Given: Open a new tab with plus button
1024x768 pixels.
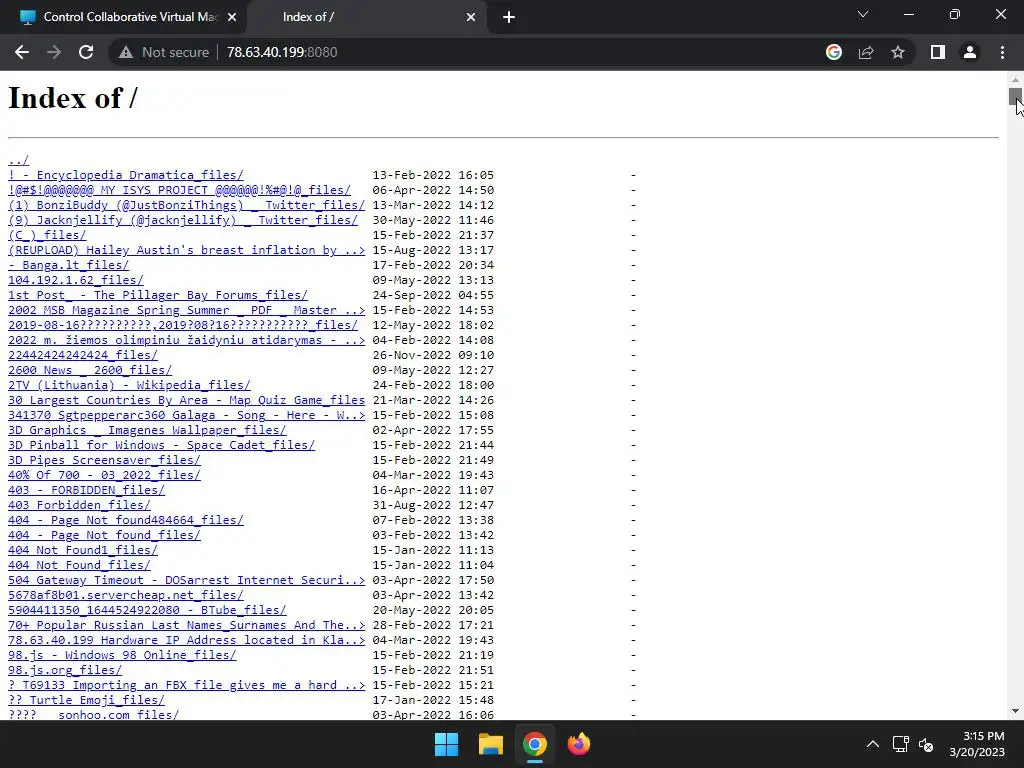Looking at the screenshot, I should [509, 17].
